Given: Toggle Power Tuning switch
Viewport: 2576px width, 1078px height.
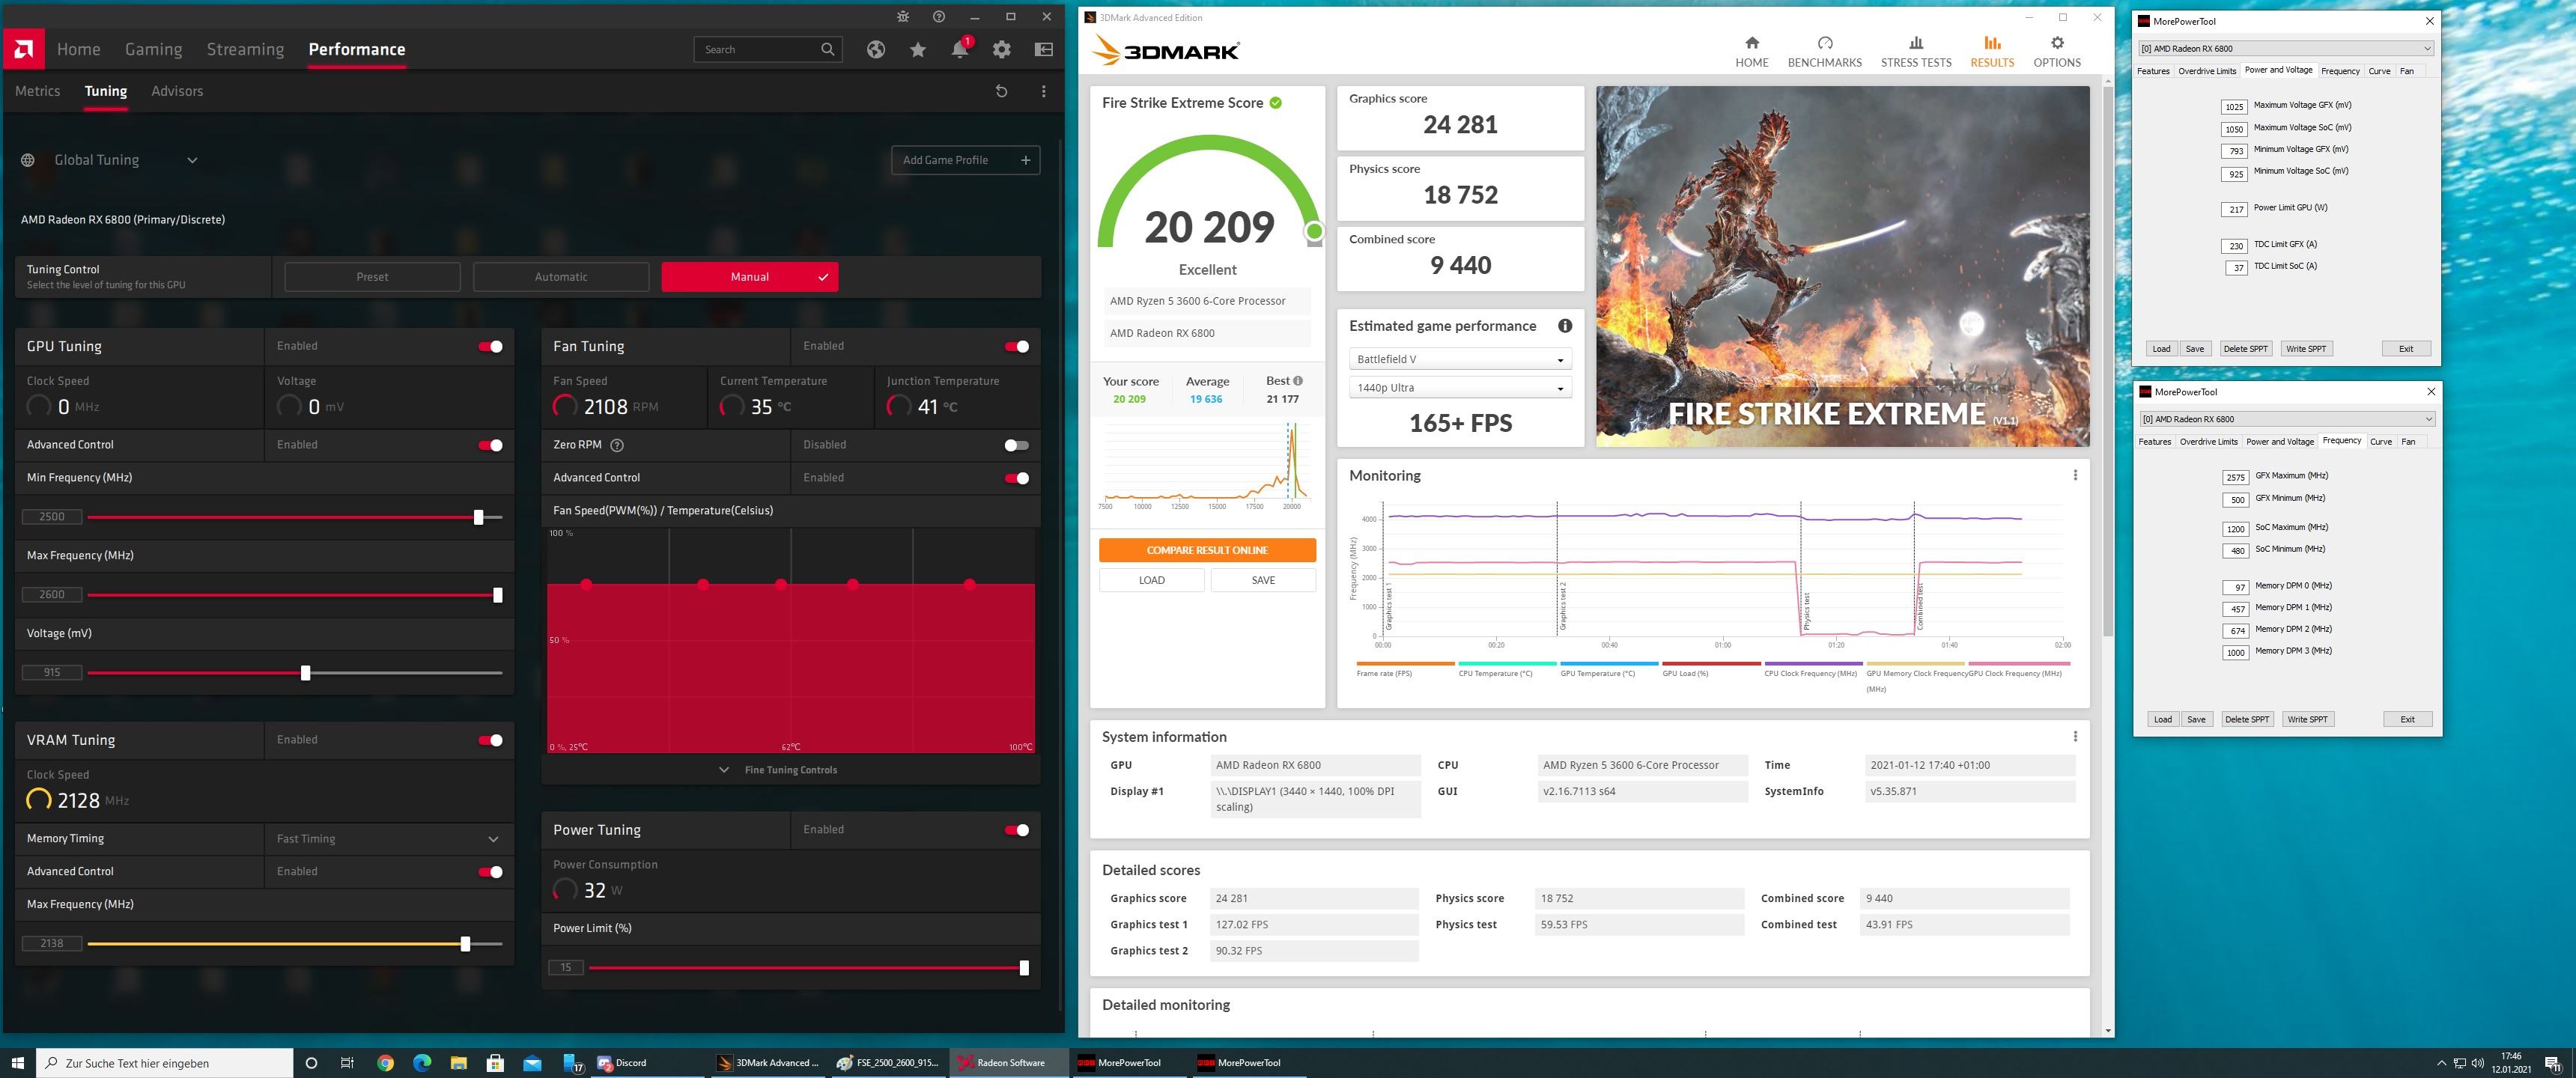Looking at the screenshot, I should click(1016, 830).
